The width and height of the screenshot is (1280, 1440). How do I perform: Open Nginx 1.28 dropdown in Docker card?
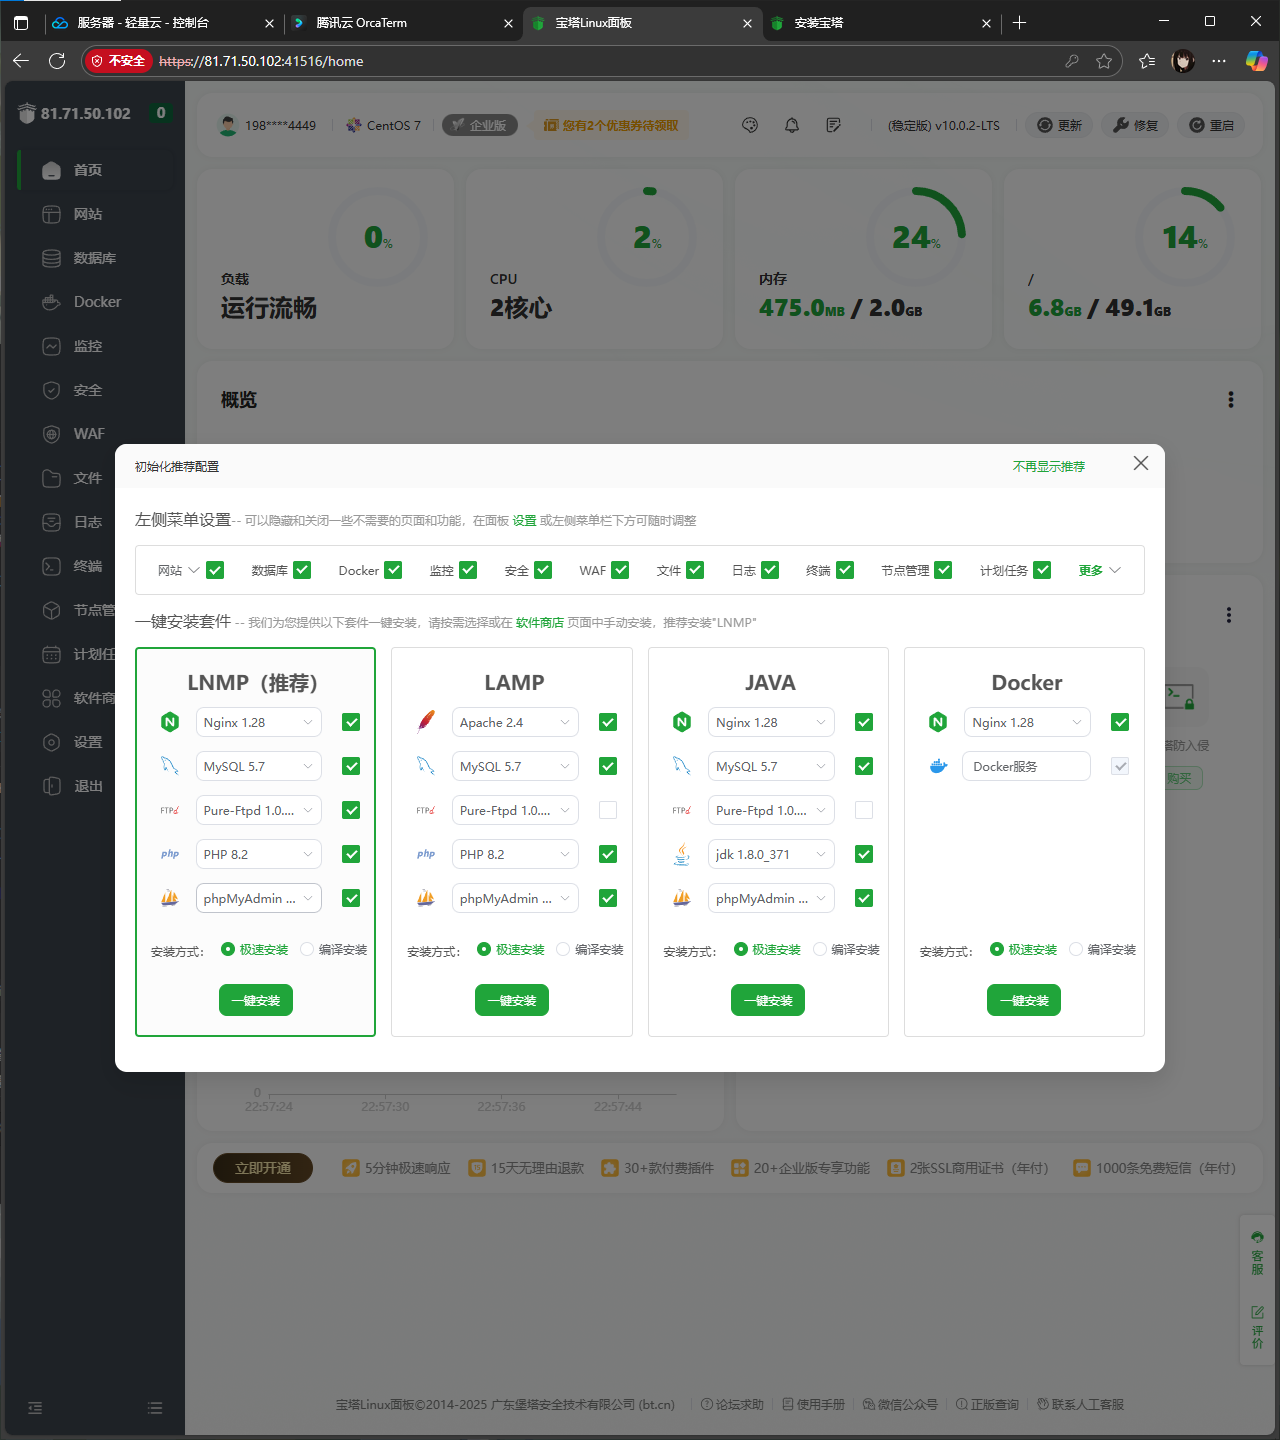coord(1027,722)
